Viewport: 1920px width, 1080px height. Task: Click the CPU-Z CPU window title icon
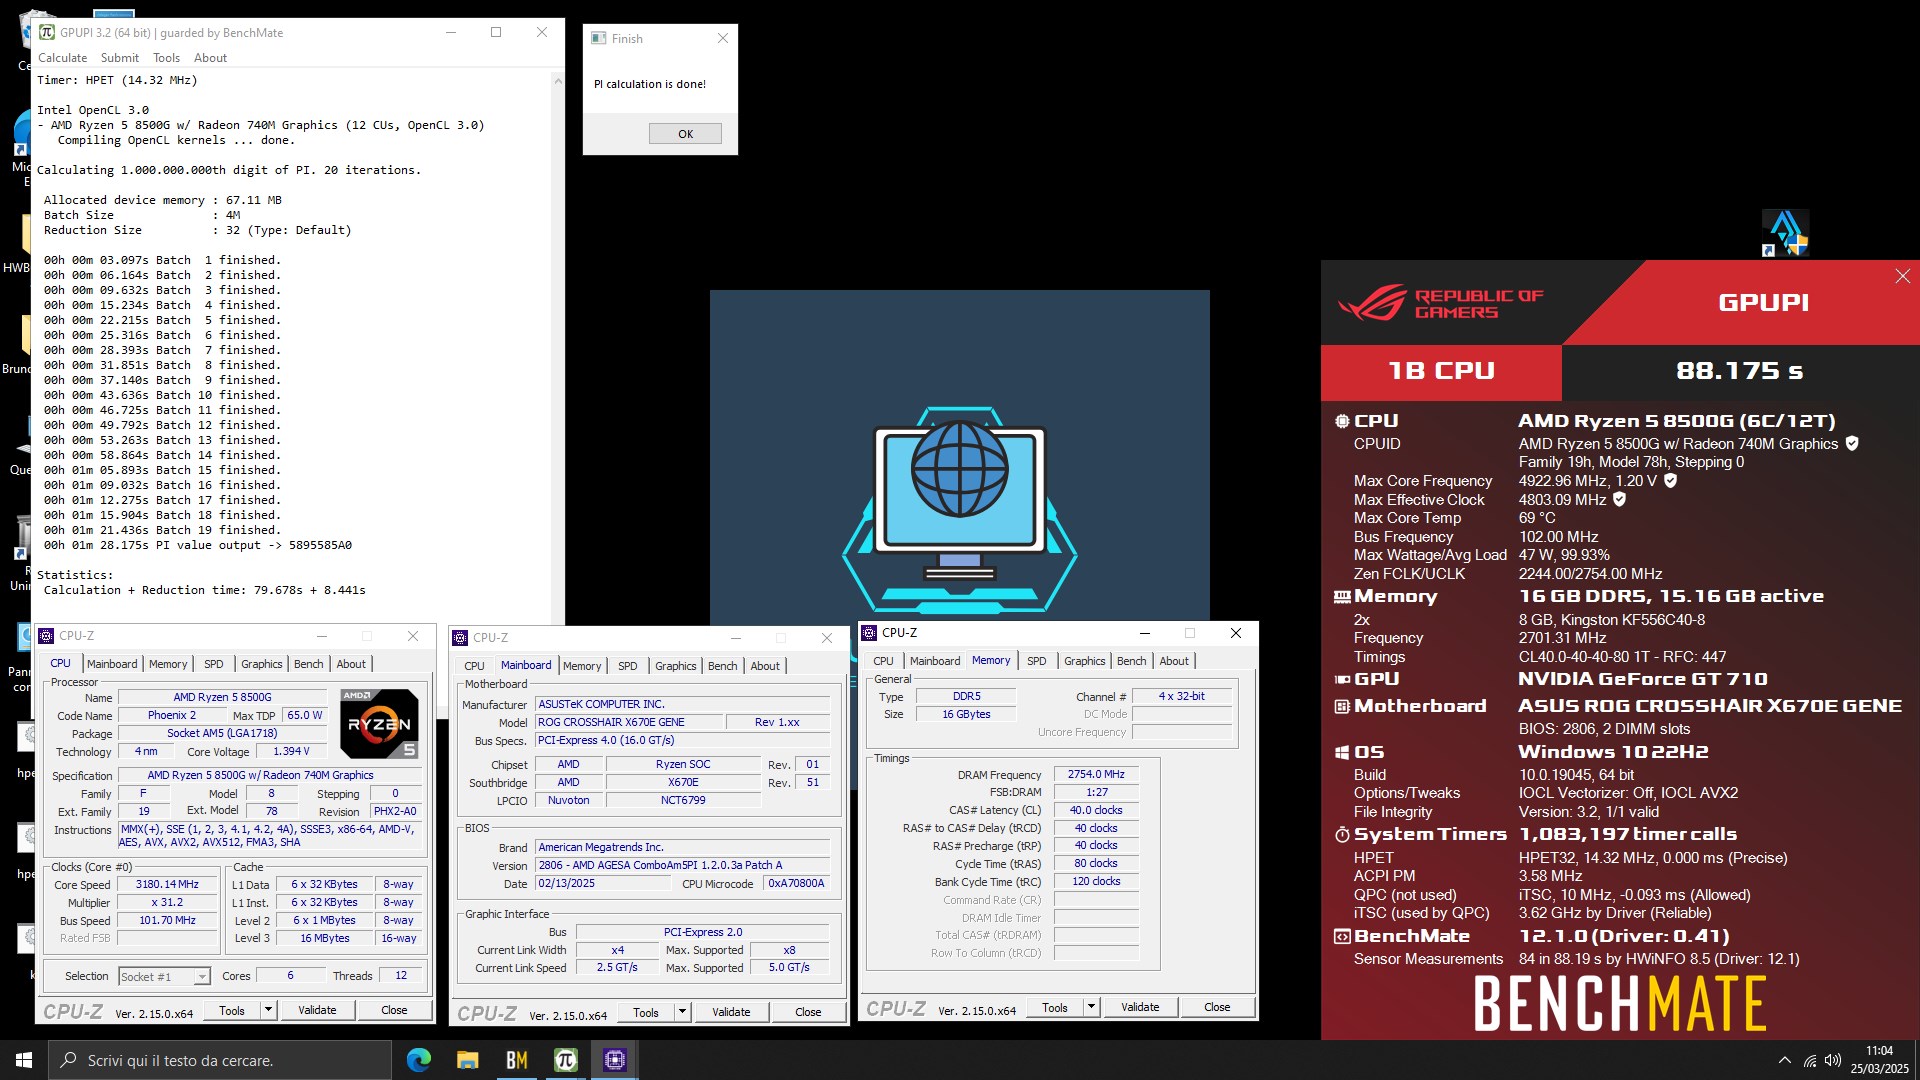coord(46,636)
